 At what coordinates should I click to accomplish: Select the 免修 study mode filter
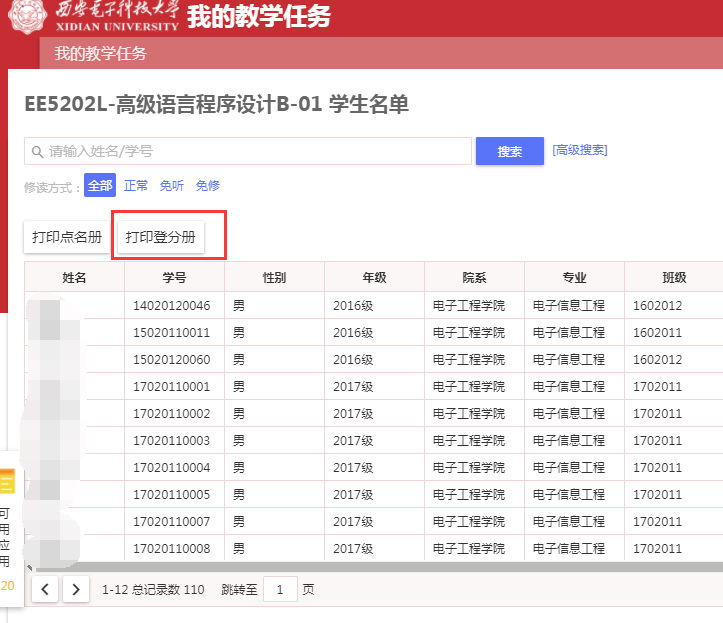[208, 185]
